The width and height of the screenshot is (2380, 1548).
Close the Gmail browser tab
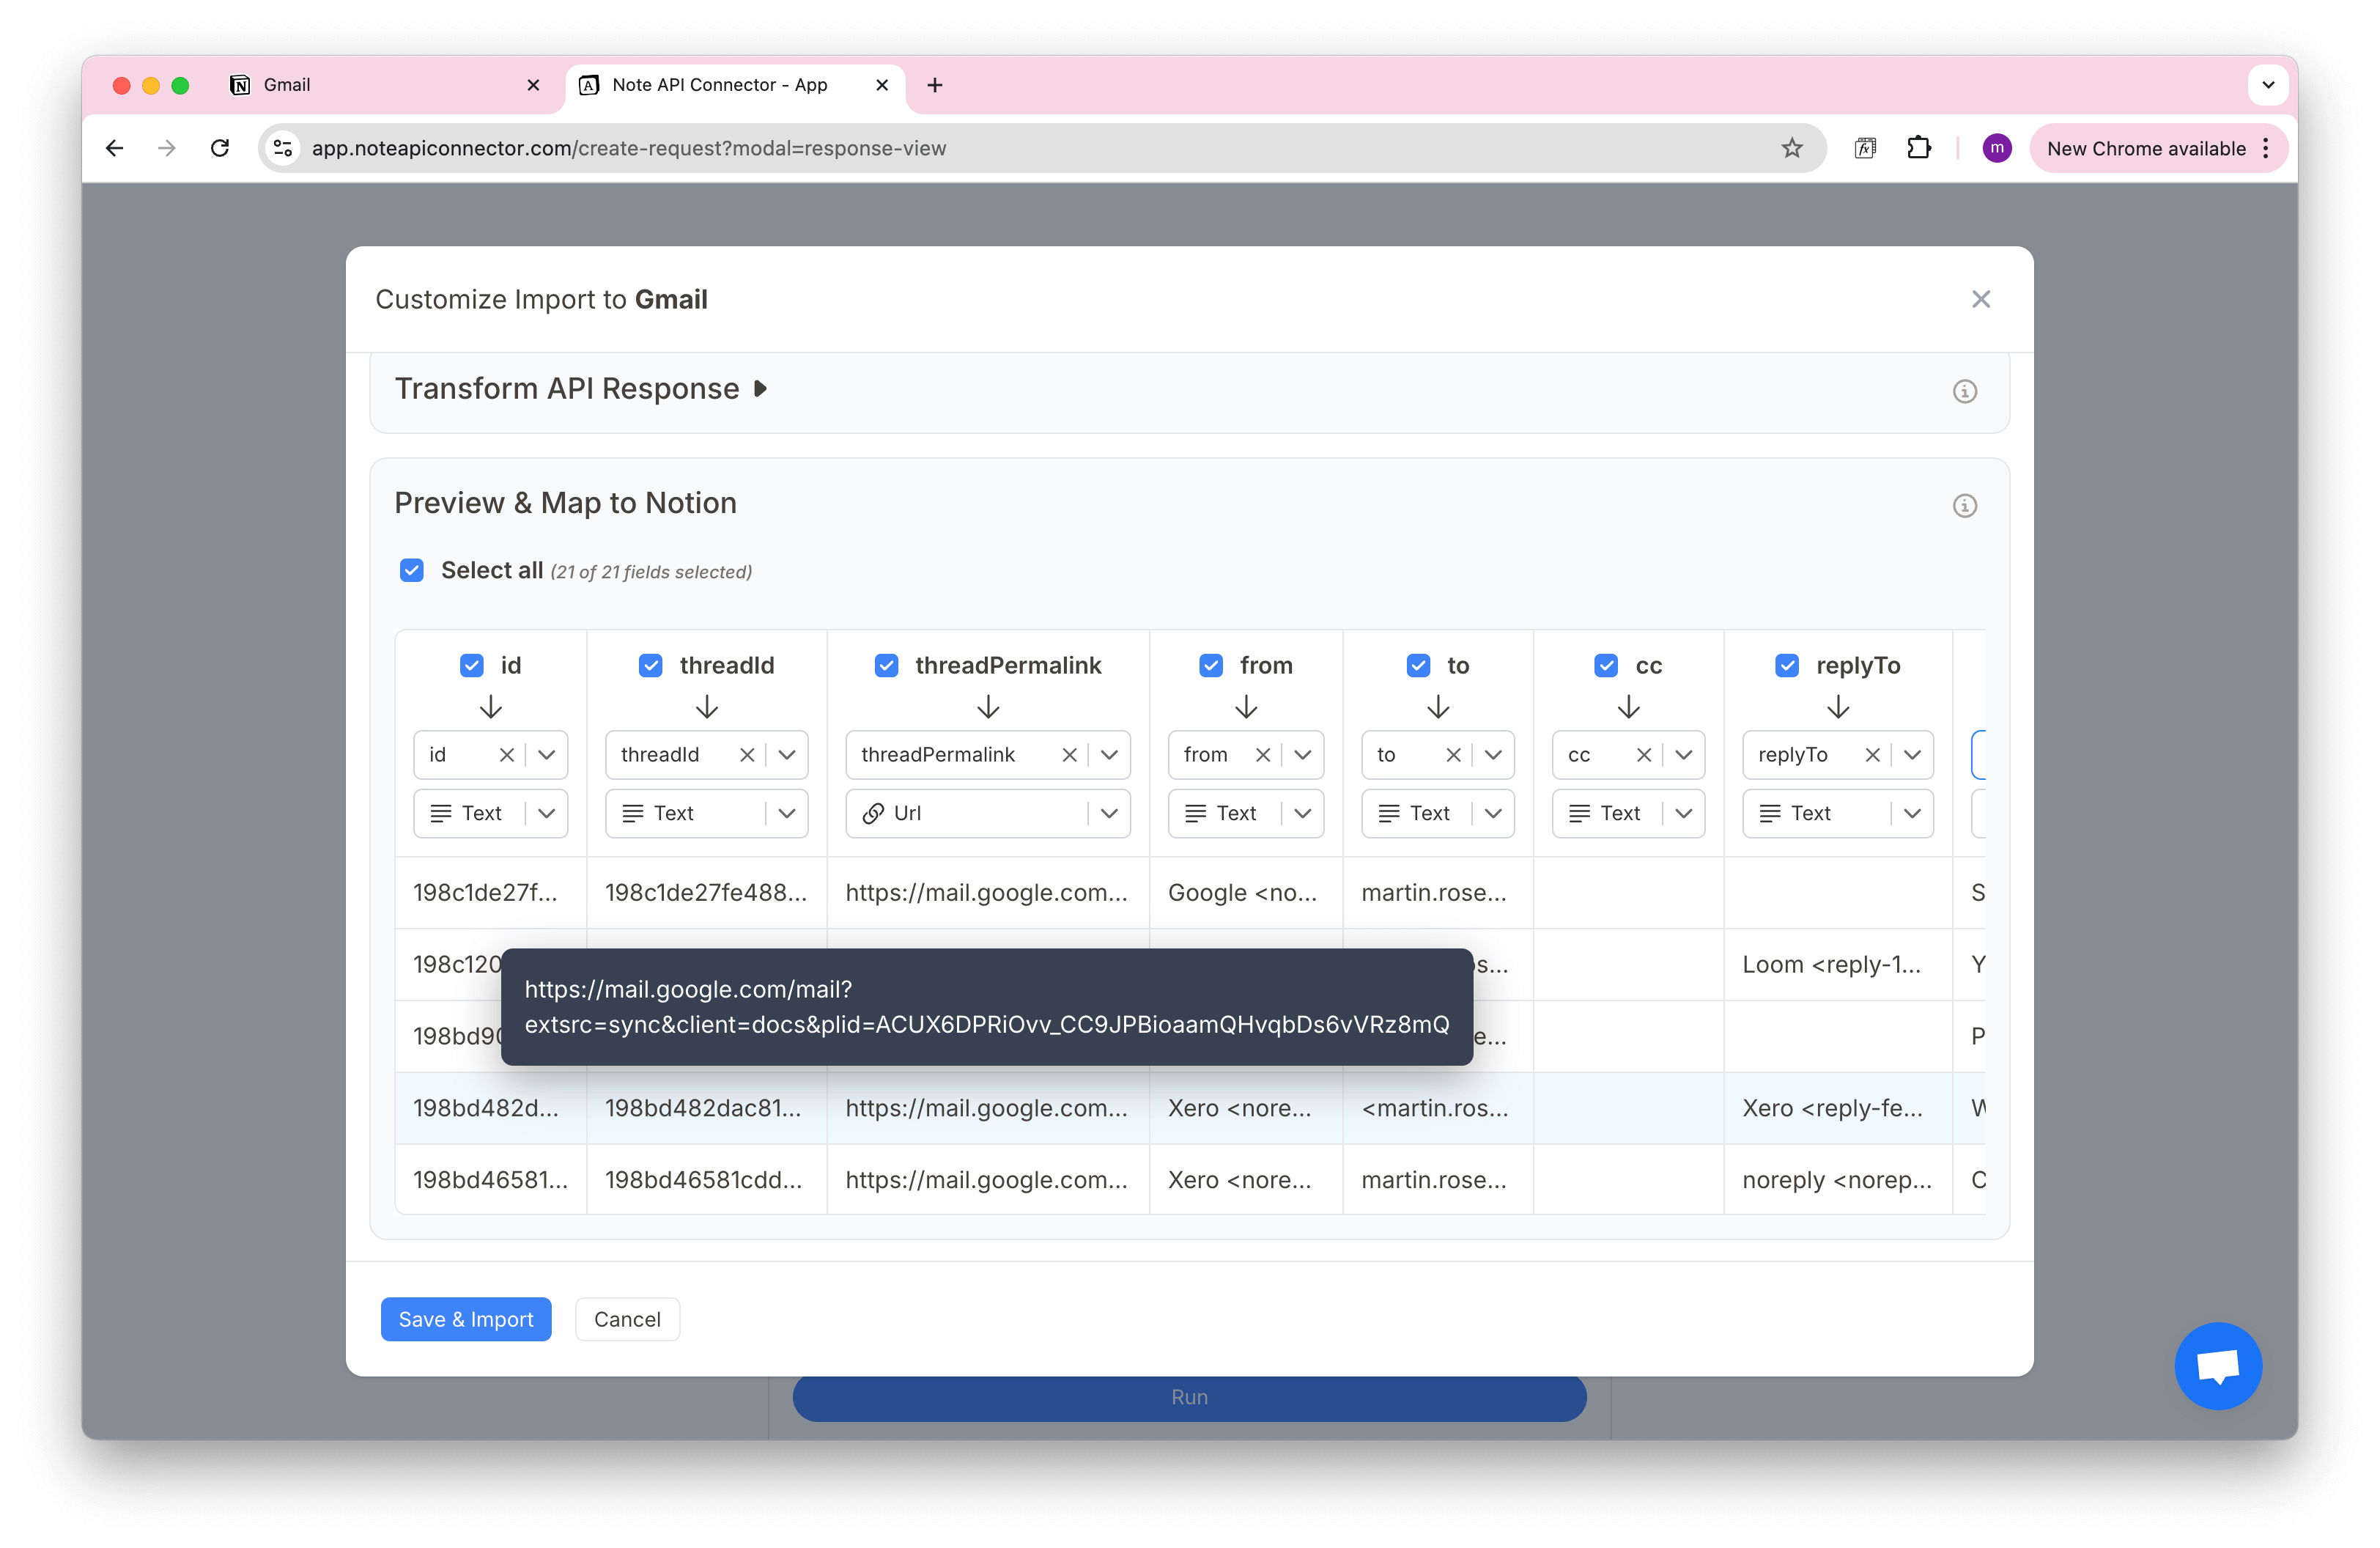click(533, 85)
